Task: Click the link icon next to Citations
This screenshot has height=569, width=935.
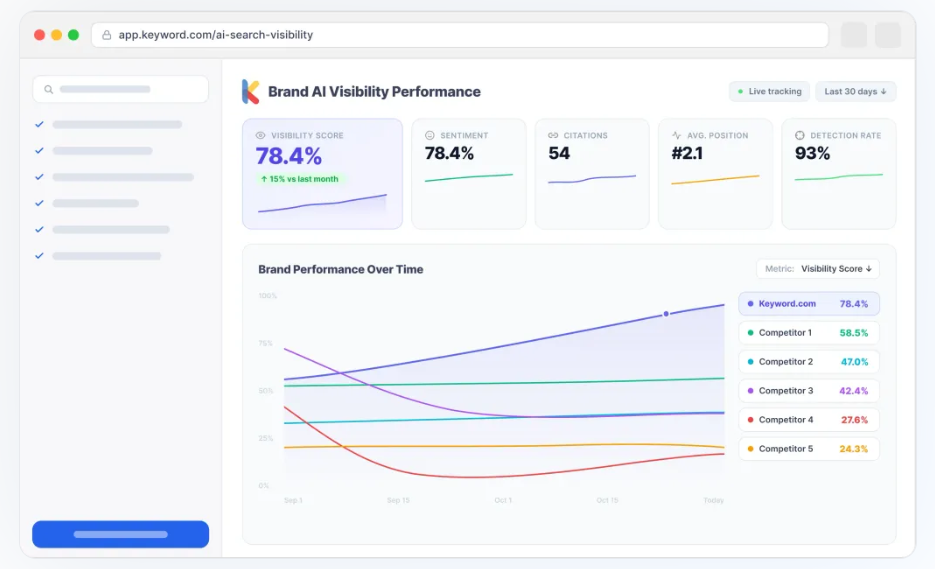Action: [553, 135]
